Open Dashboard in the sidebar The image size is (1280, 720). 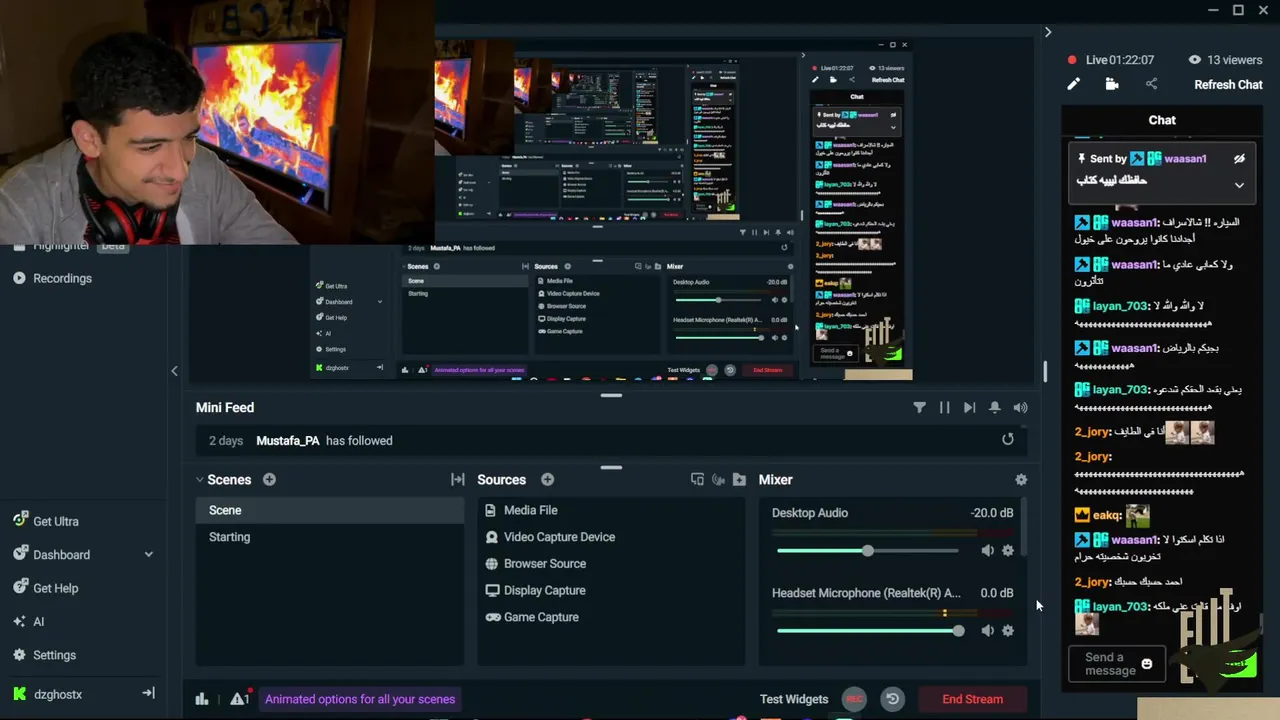61,555
